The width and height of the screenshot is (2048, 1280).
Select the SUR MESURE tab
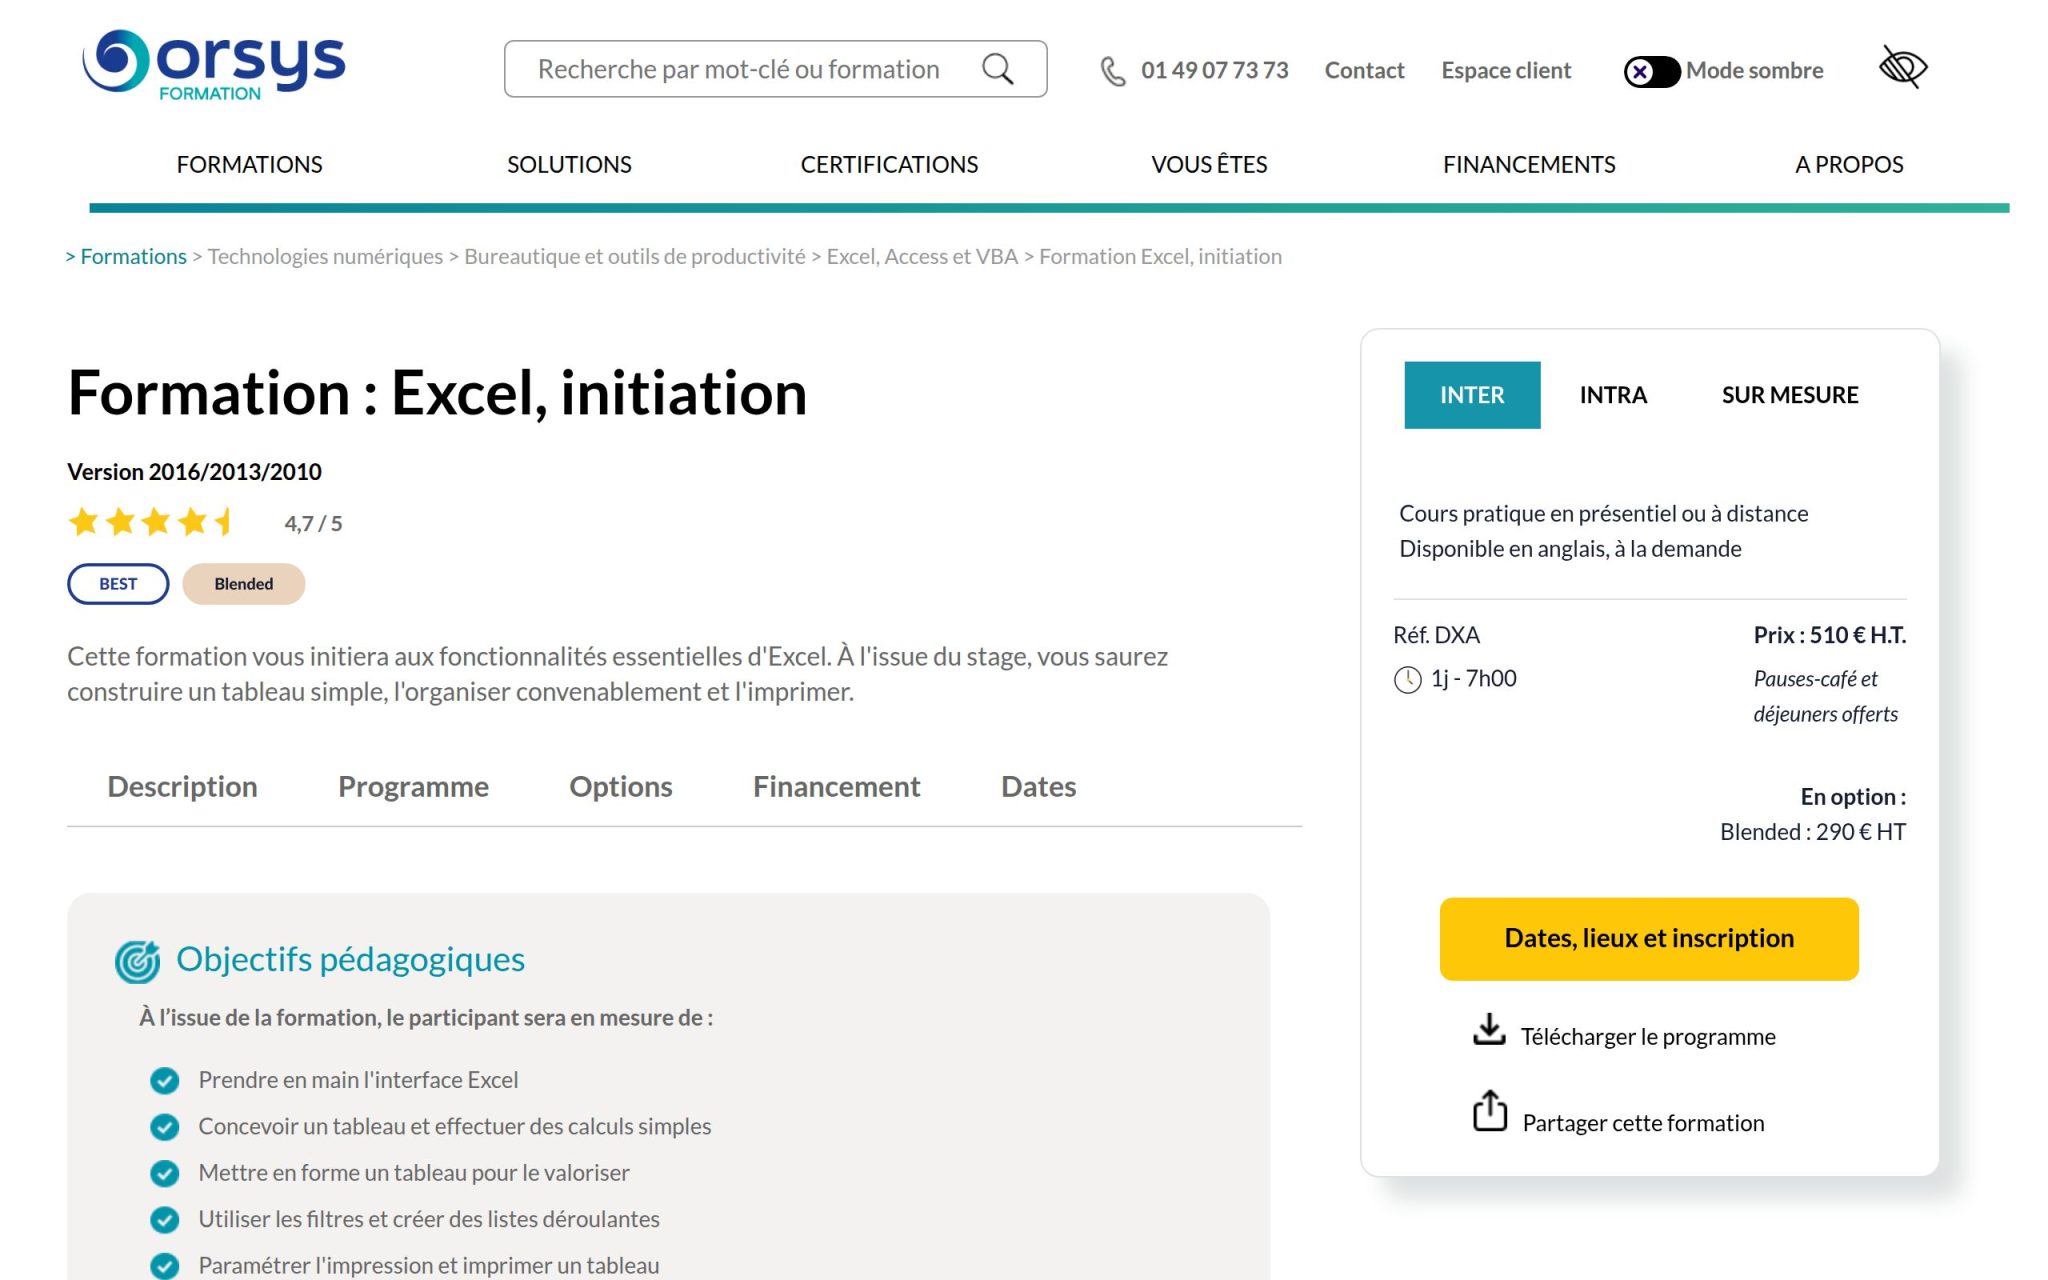click(1789, 395)
